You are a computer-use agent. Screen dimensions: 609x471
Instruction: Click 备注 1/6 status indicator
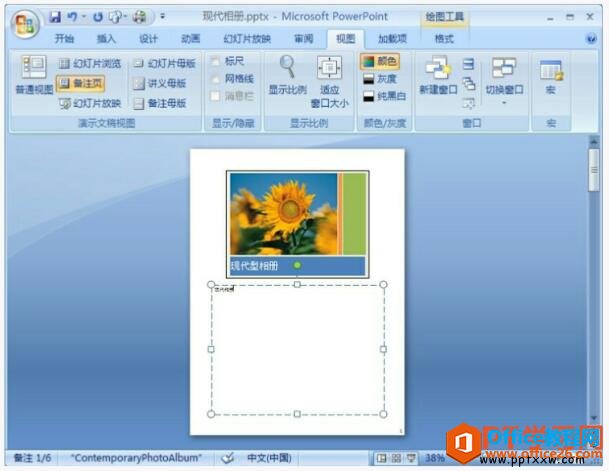[x=33, y=458]
